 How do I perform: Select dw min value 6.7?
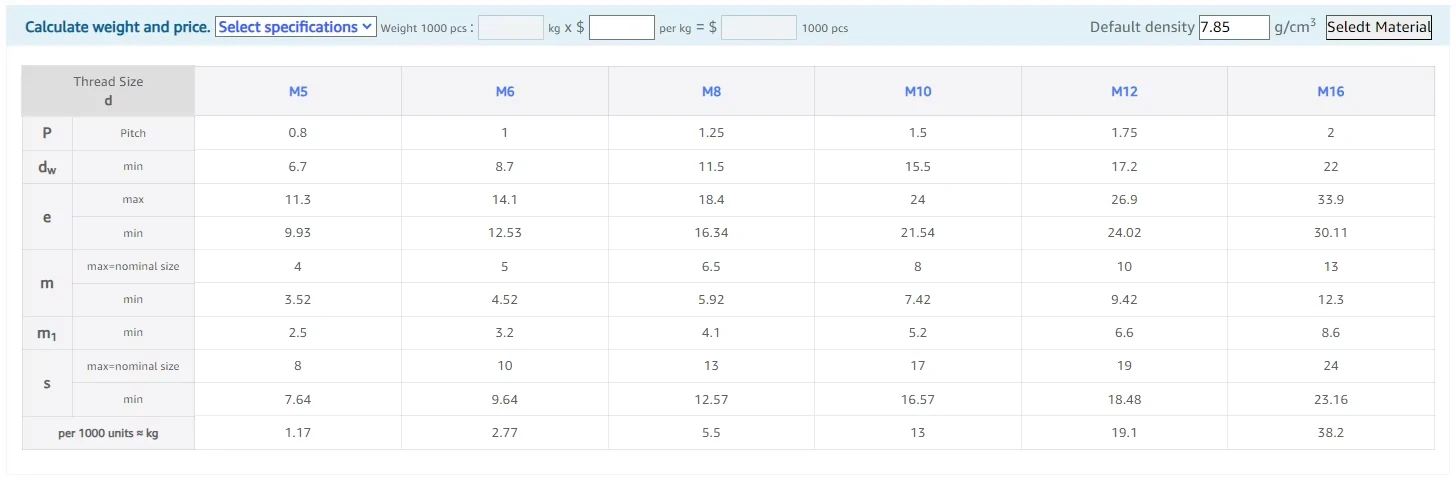[x=298, y=167]
